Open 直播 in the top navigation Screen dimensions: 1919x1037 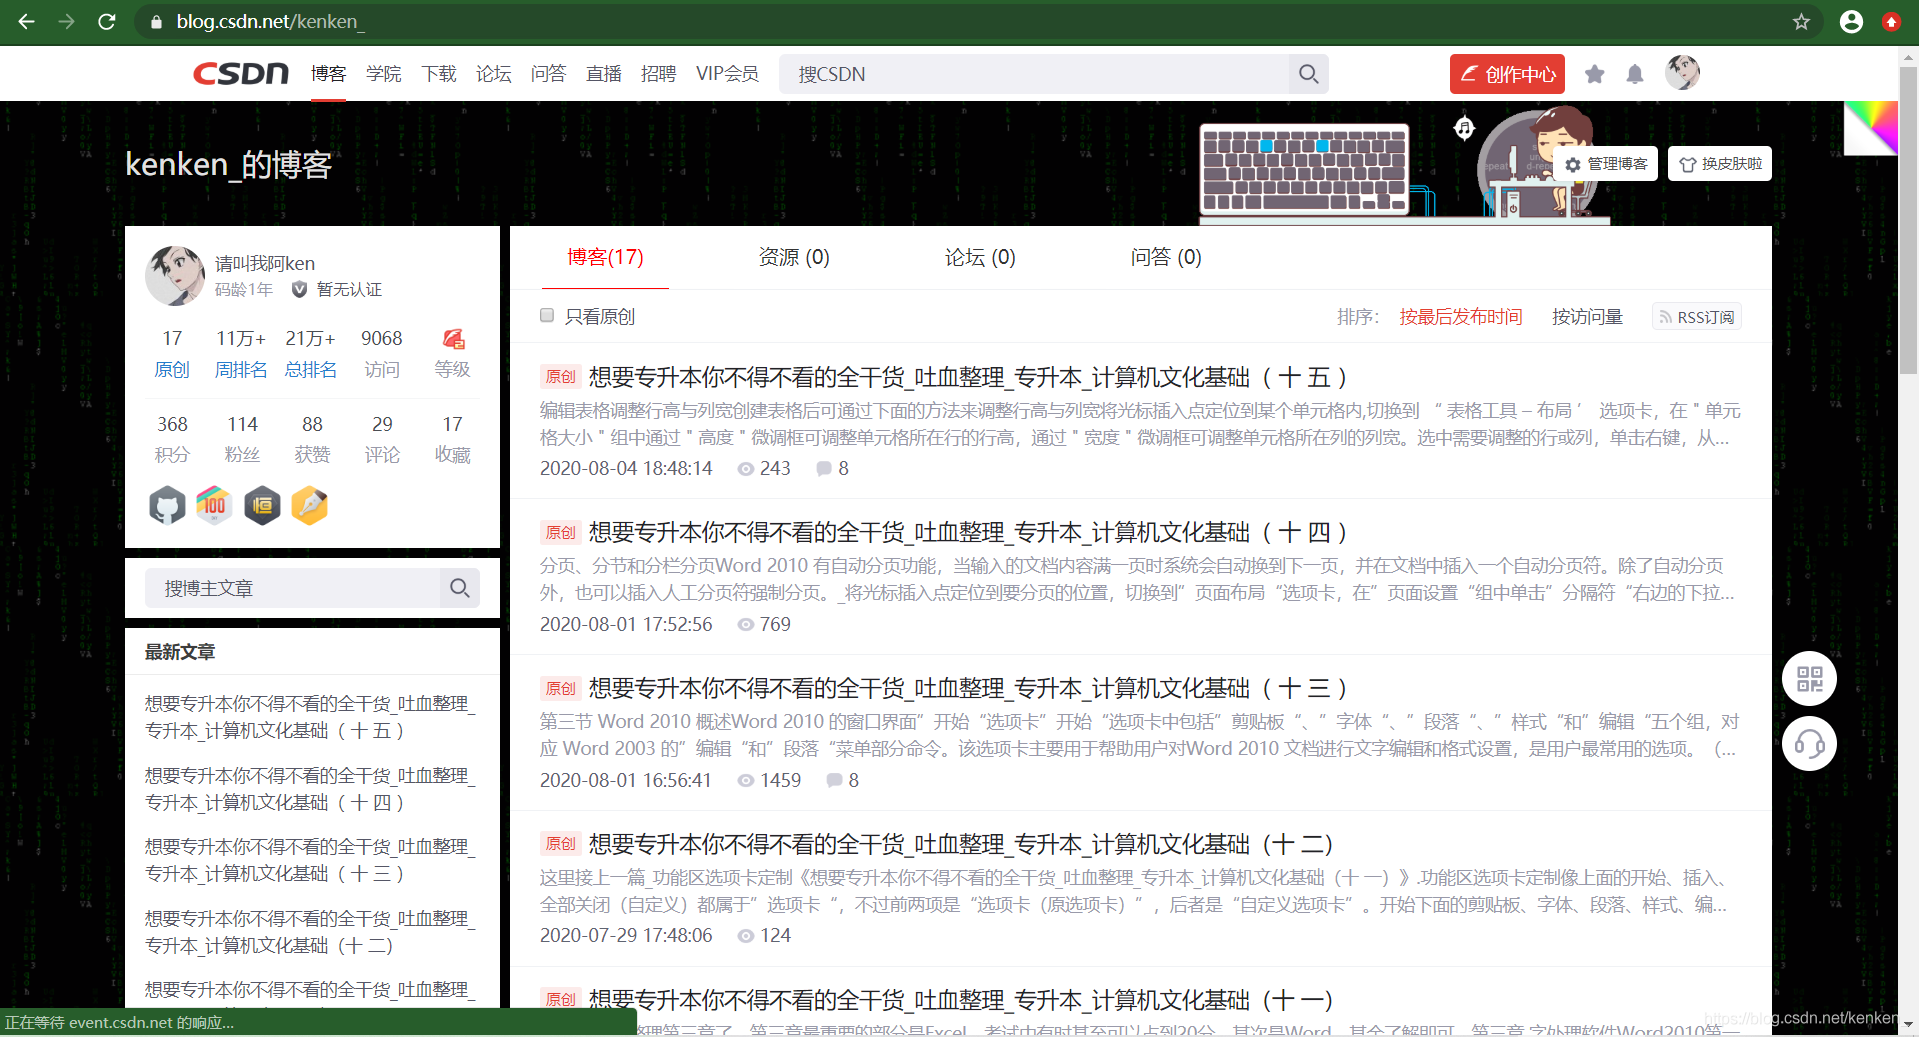pos(603,74)
